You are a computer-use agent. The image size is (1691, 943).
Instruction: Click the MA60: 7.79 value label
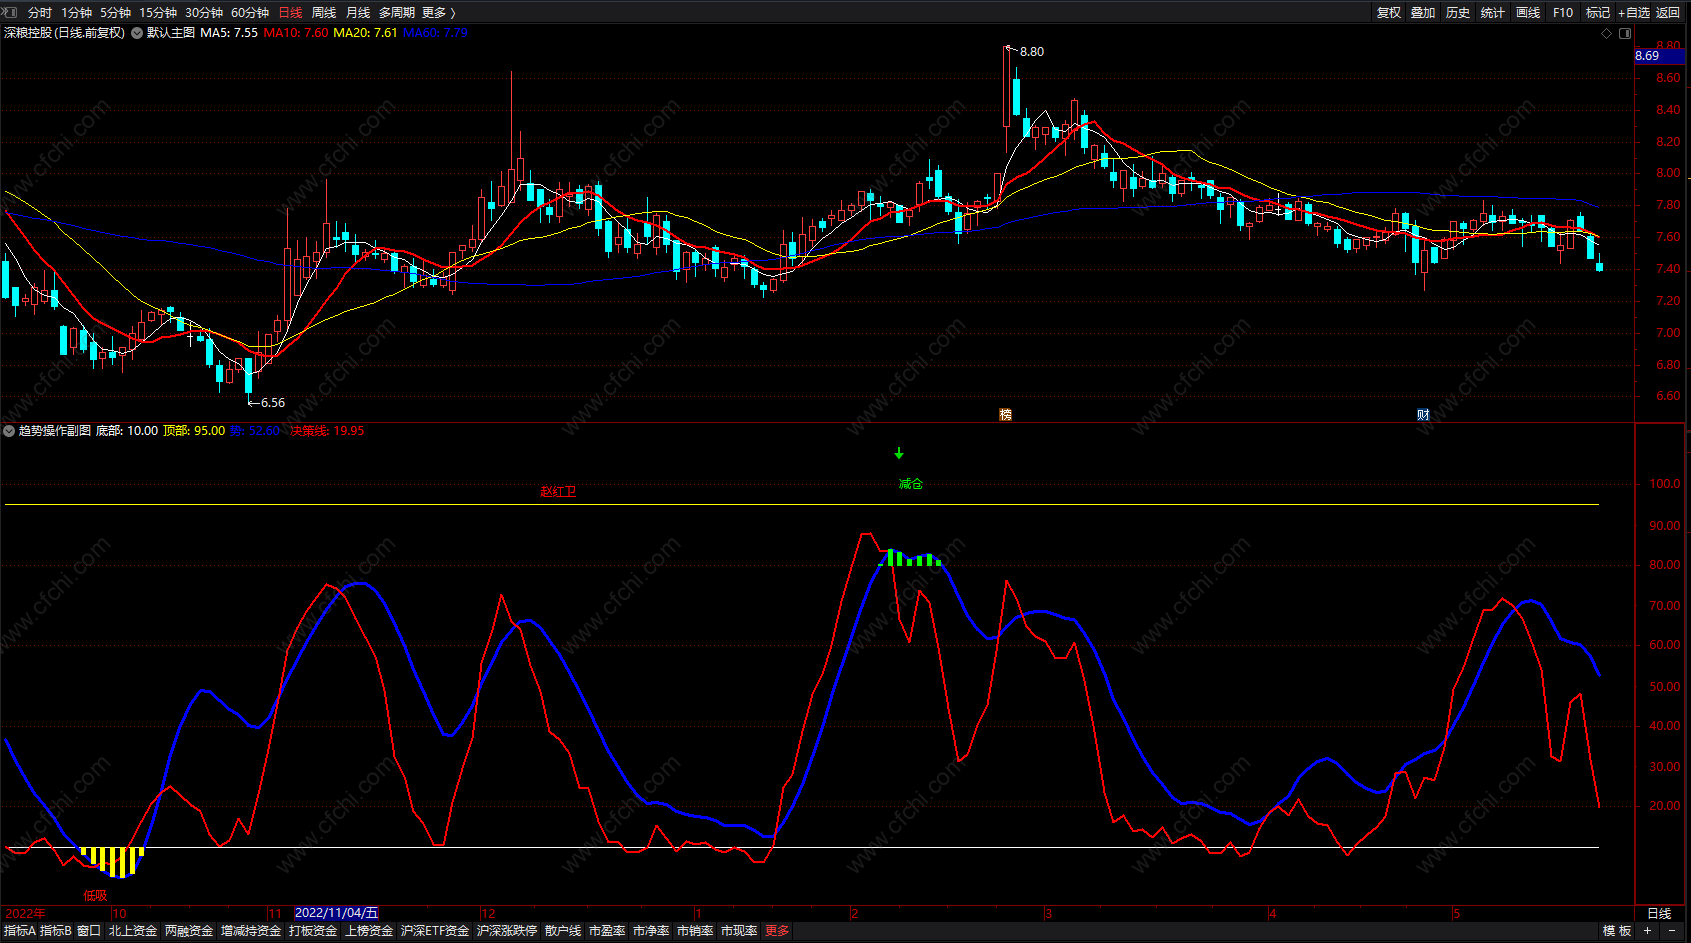[435, 33]
